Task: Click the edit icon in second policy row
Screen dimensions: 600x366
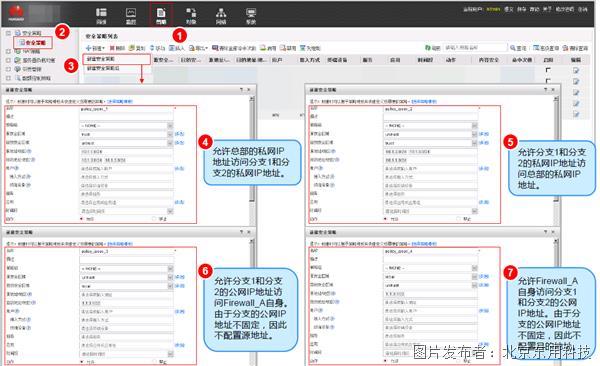Action: point(576,82)
